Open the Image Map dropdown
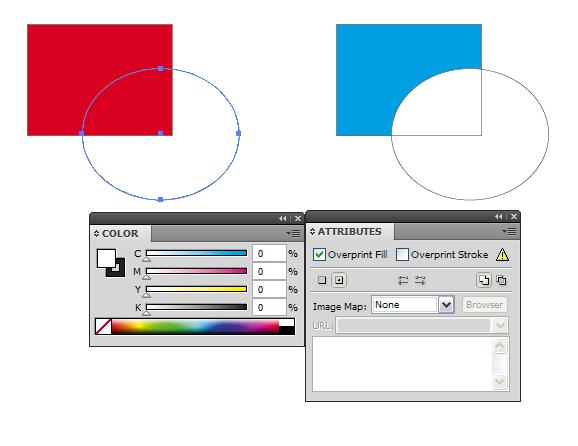This screenshot has height=446, width=578. click(x=446, y=305)
